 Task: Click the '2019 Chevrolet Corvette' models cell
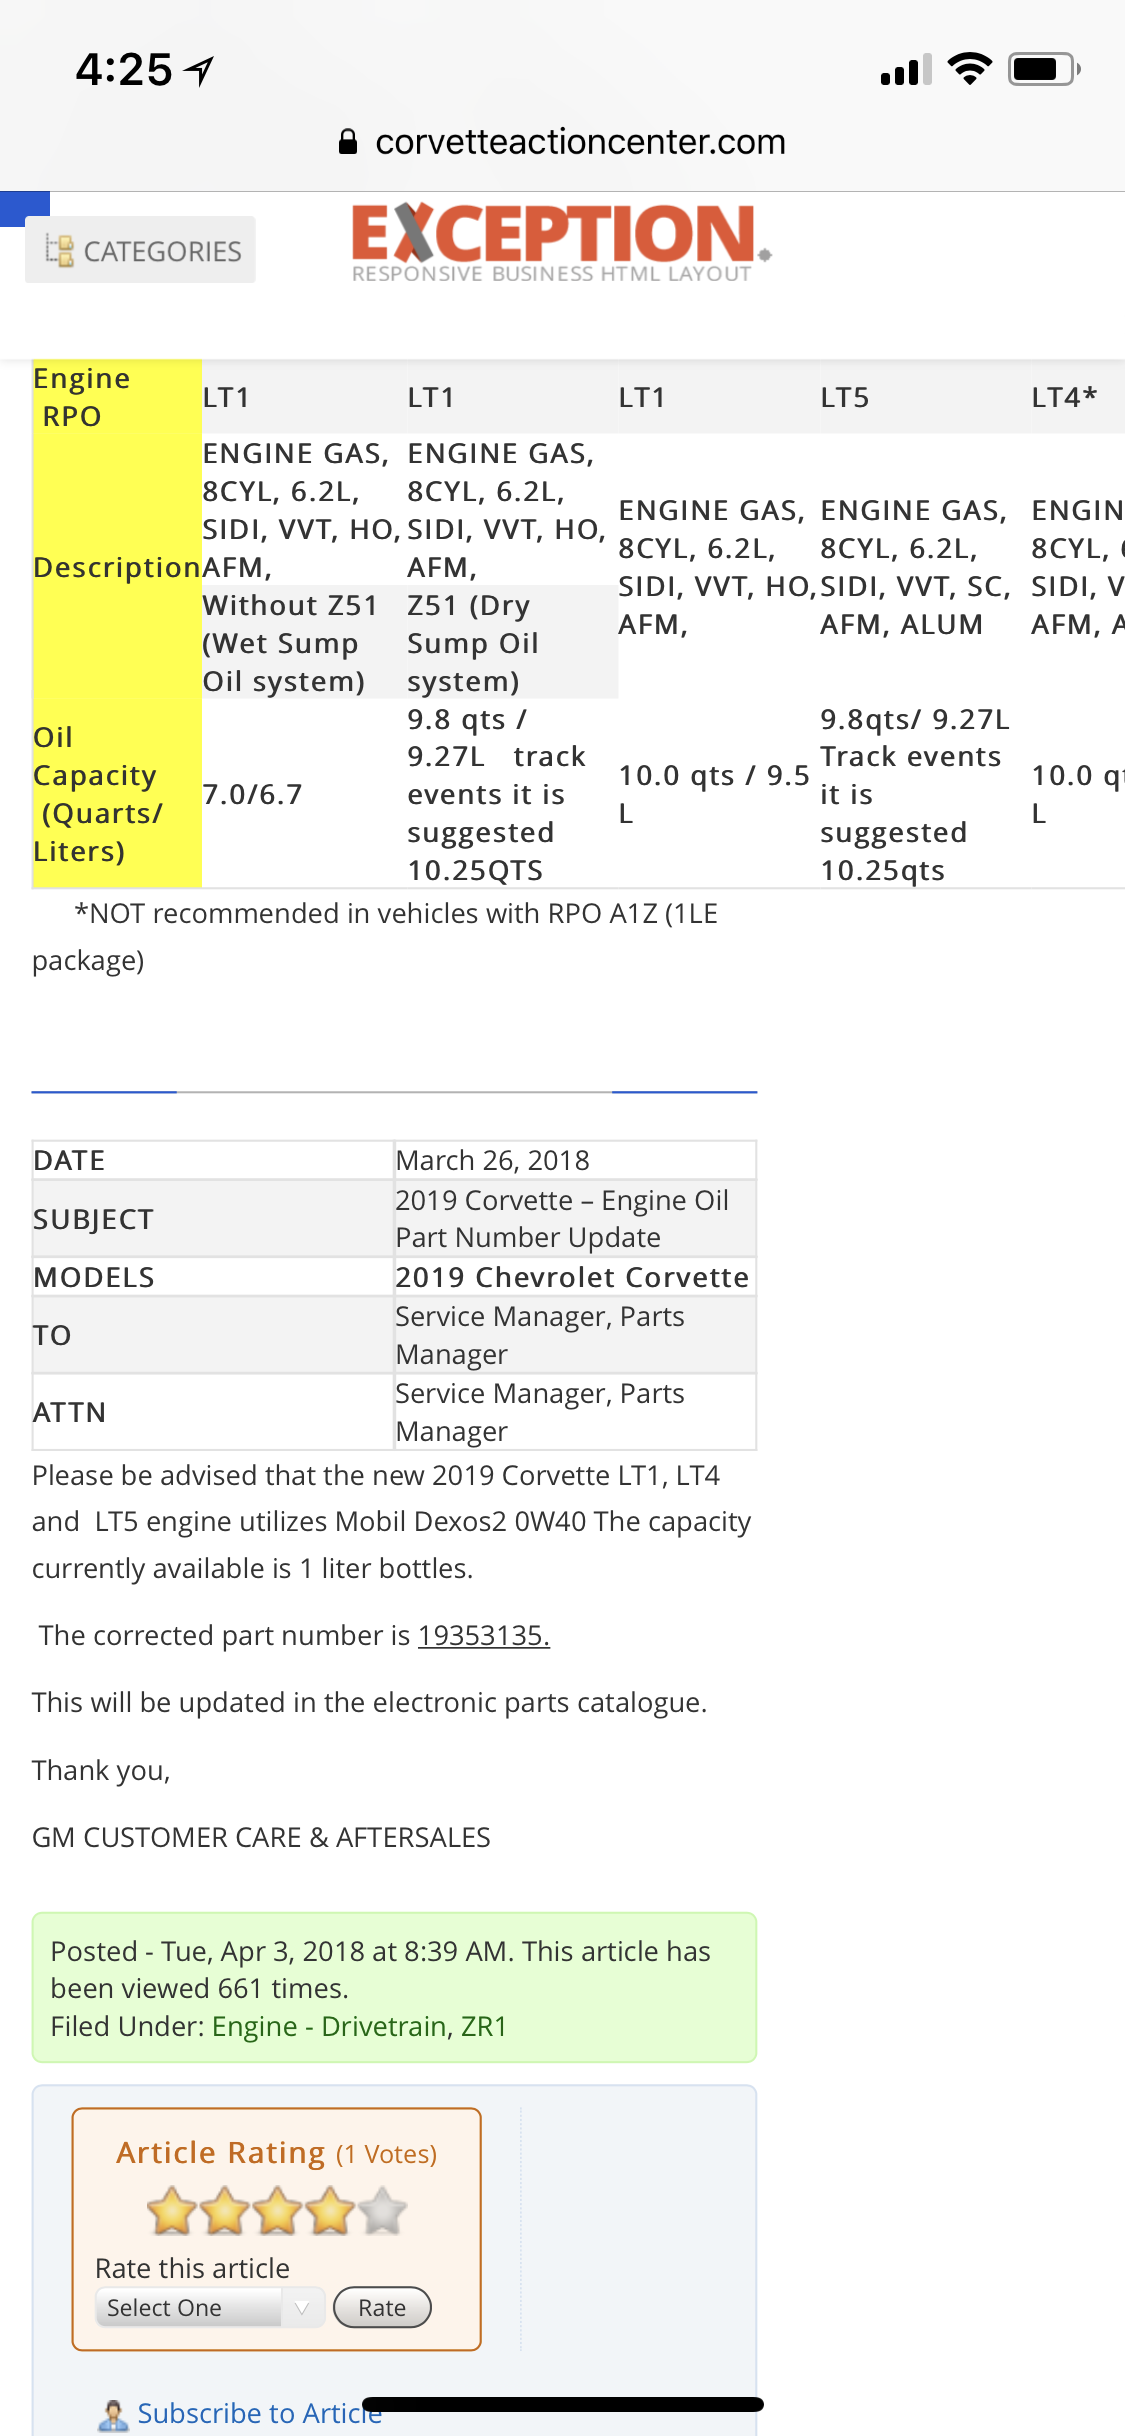click(x=575, y=1277)
